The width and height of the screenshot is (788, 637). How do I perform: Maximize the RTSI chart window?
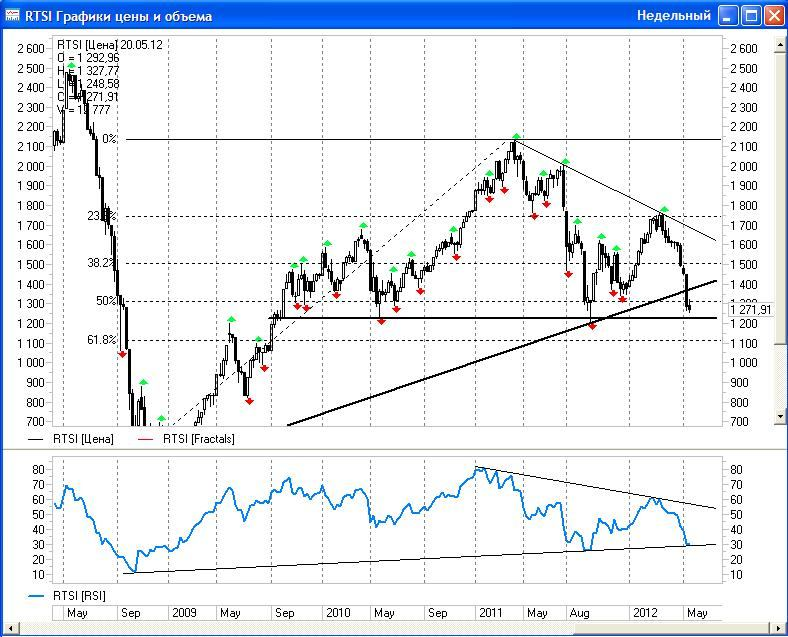(751, 16)
